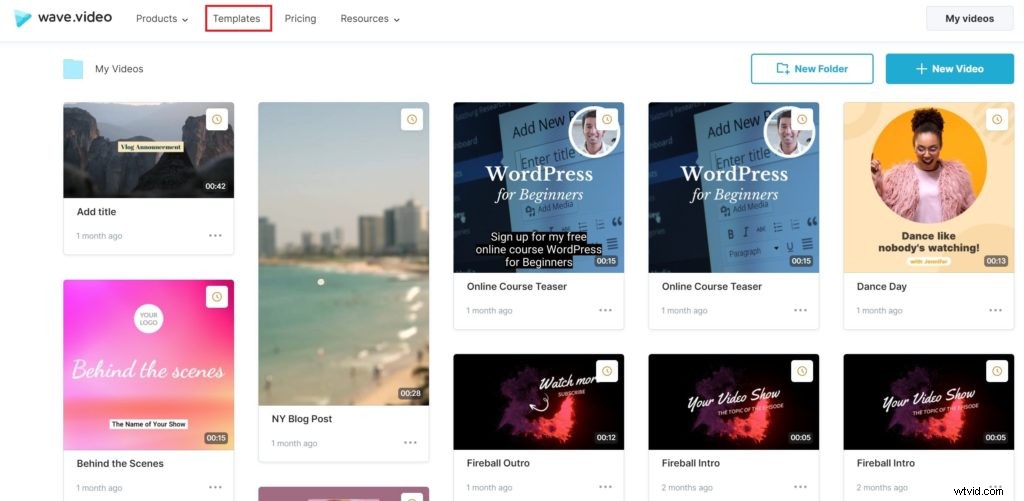1024x501 pixels.
Task: Open My videos button in header
Action: pyautogui.click(x=970, y=18)
